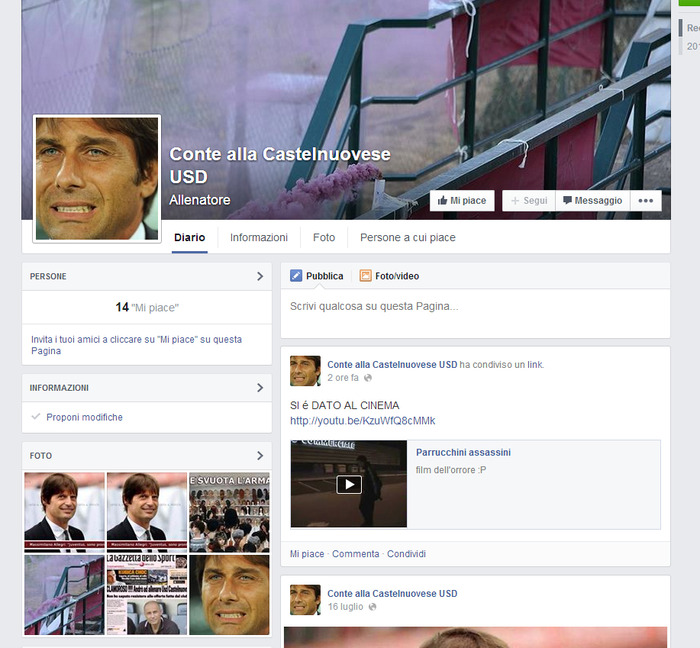Viewport: 700px width, 648px height.
Task: Open the 16 luglio post image
Action: coord(475,637)
